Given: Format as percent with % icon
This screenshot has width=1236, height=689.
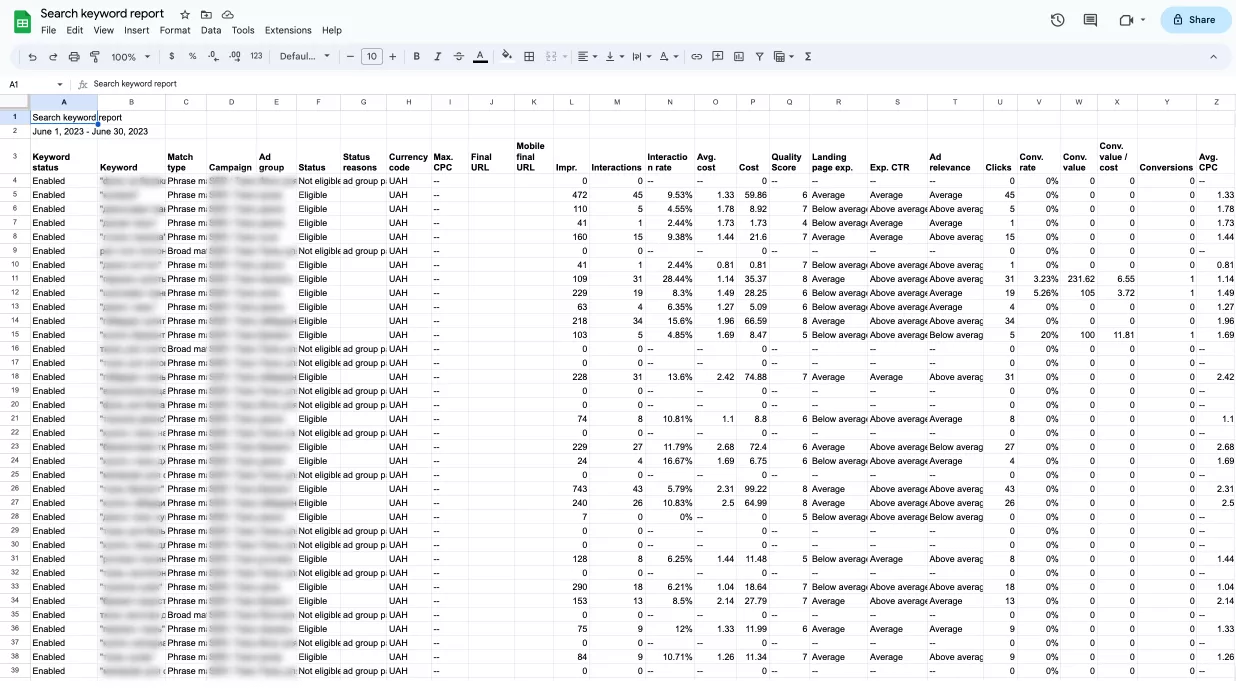Looking at the screenshot, I should [x=193, y=57].
